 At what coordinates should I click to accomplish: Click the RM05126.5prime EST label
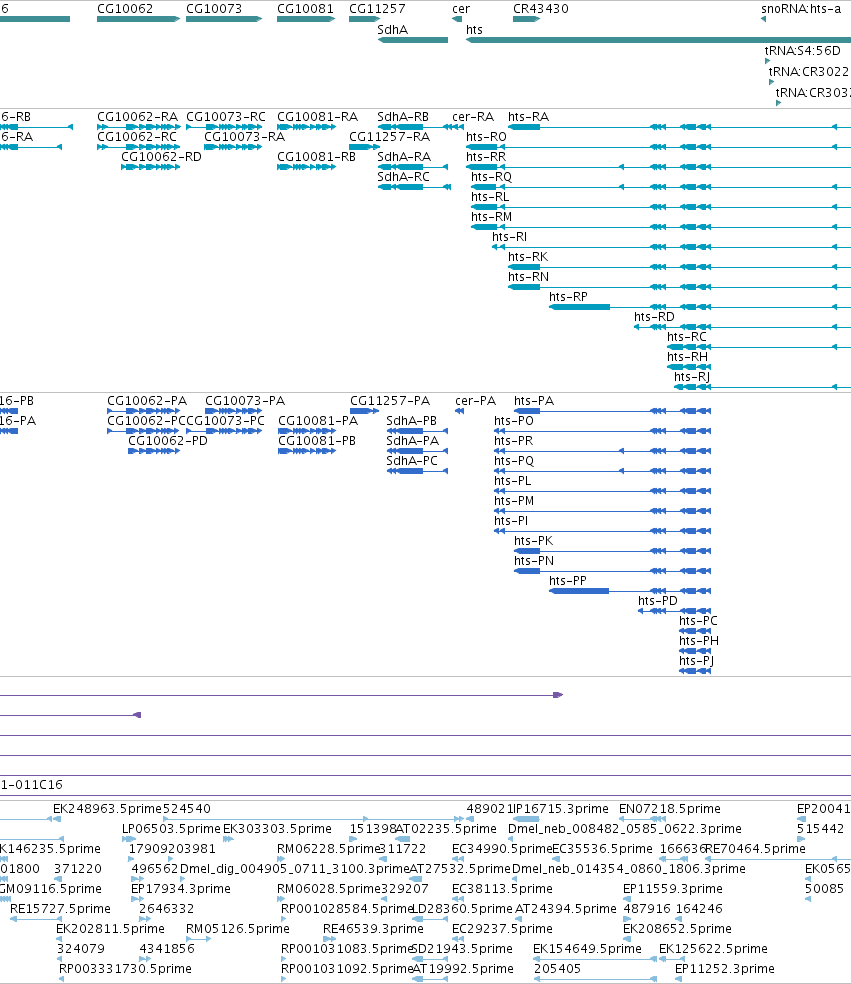click(x=238, y=929)
